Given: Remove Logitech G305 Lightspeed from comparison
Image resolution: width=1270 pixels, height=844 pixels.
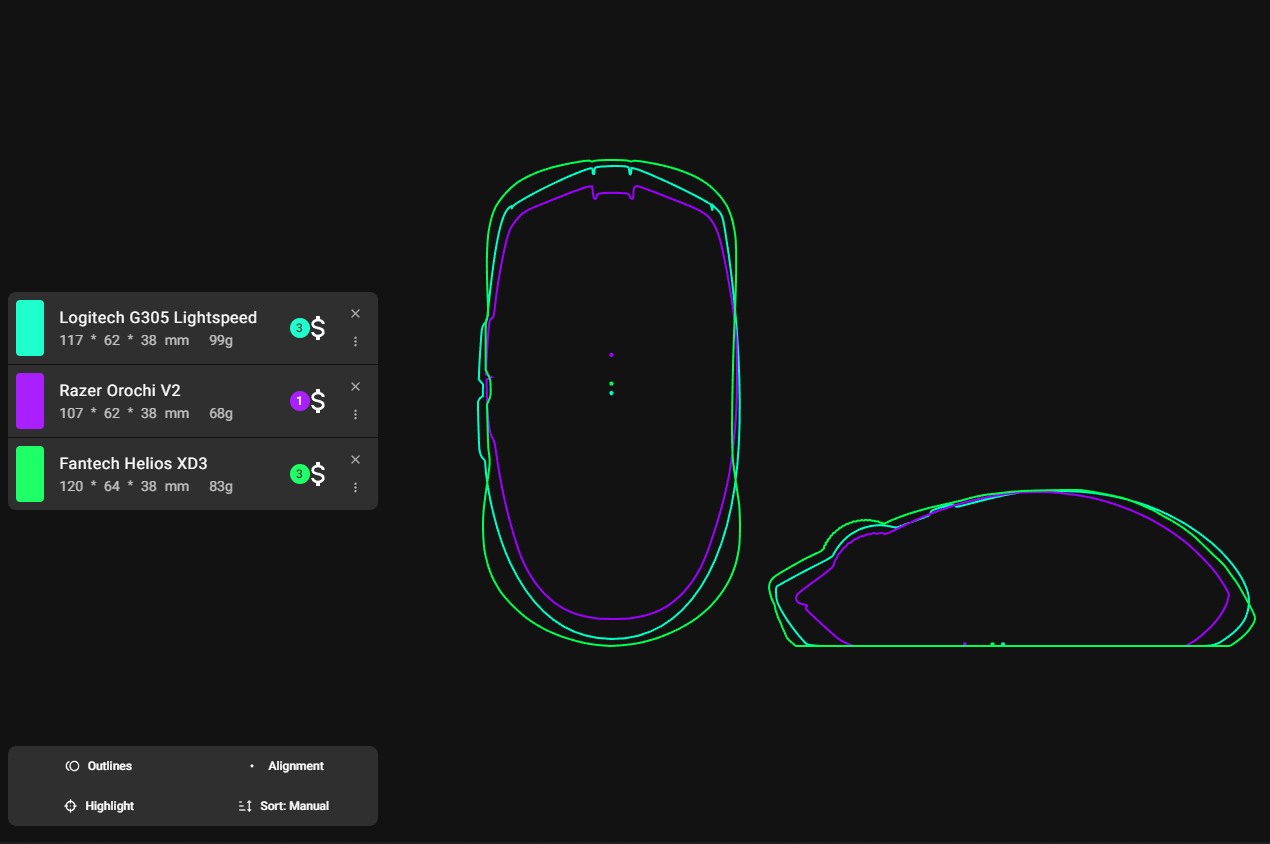Looking at the screenshot, I should [x=355, y=314].
